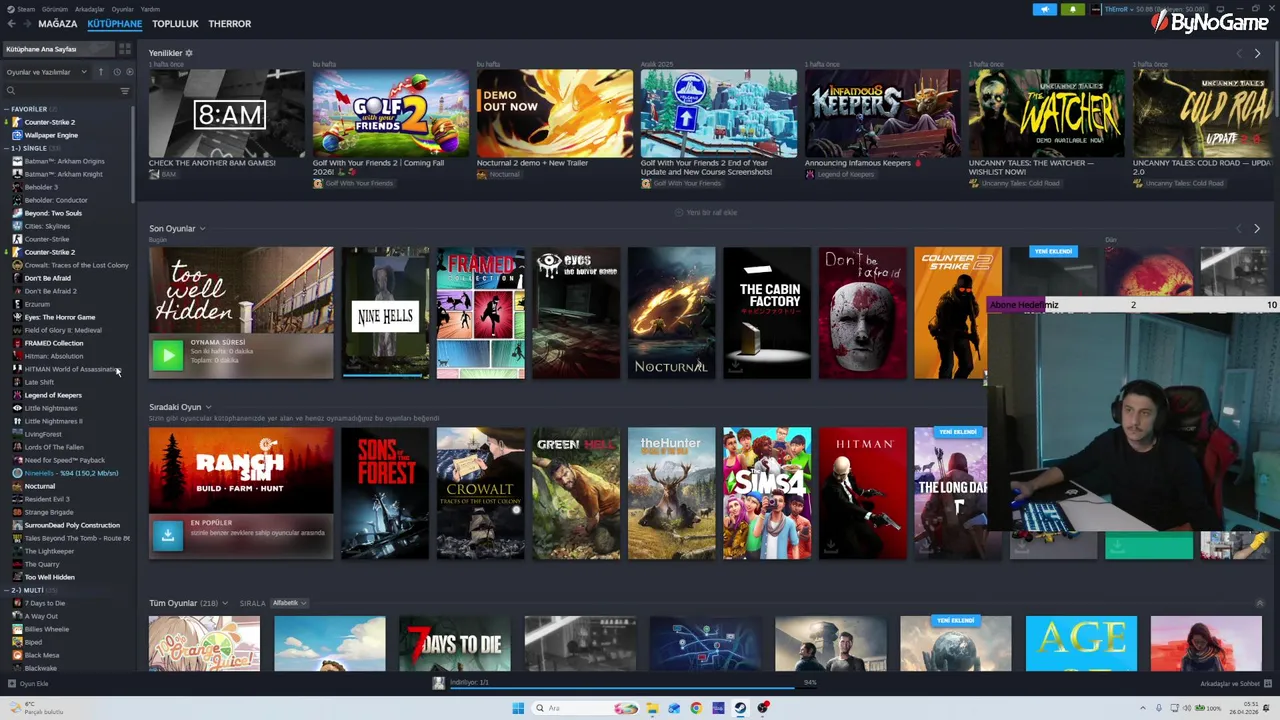
Task: Open the Yardım menu
Action: click(x=150, y=9)
